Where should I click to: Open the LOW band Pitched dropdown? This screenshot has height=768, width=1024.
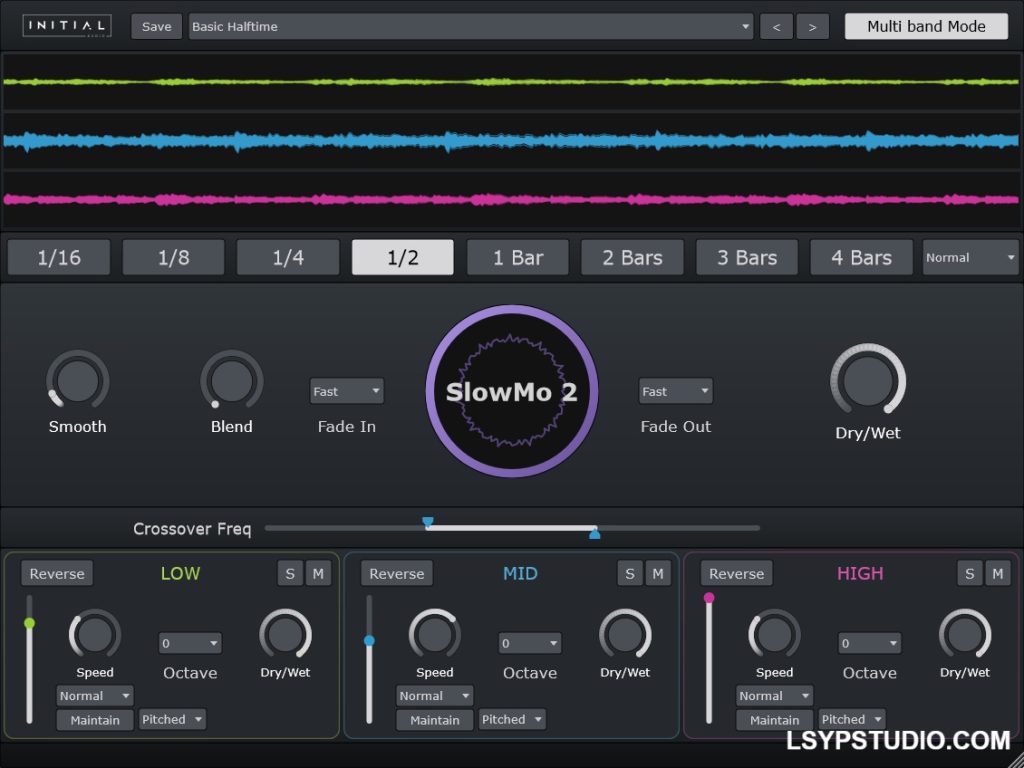[172, 719]
